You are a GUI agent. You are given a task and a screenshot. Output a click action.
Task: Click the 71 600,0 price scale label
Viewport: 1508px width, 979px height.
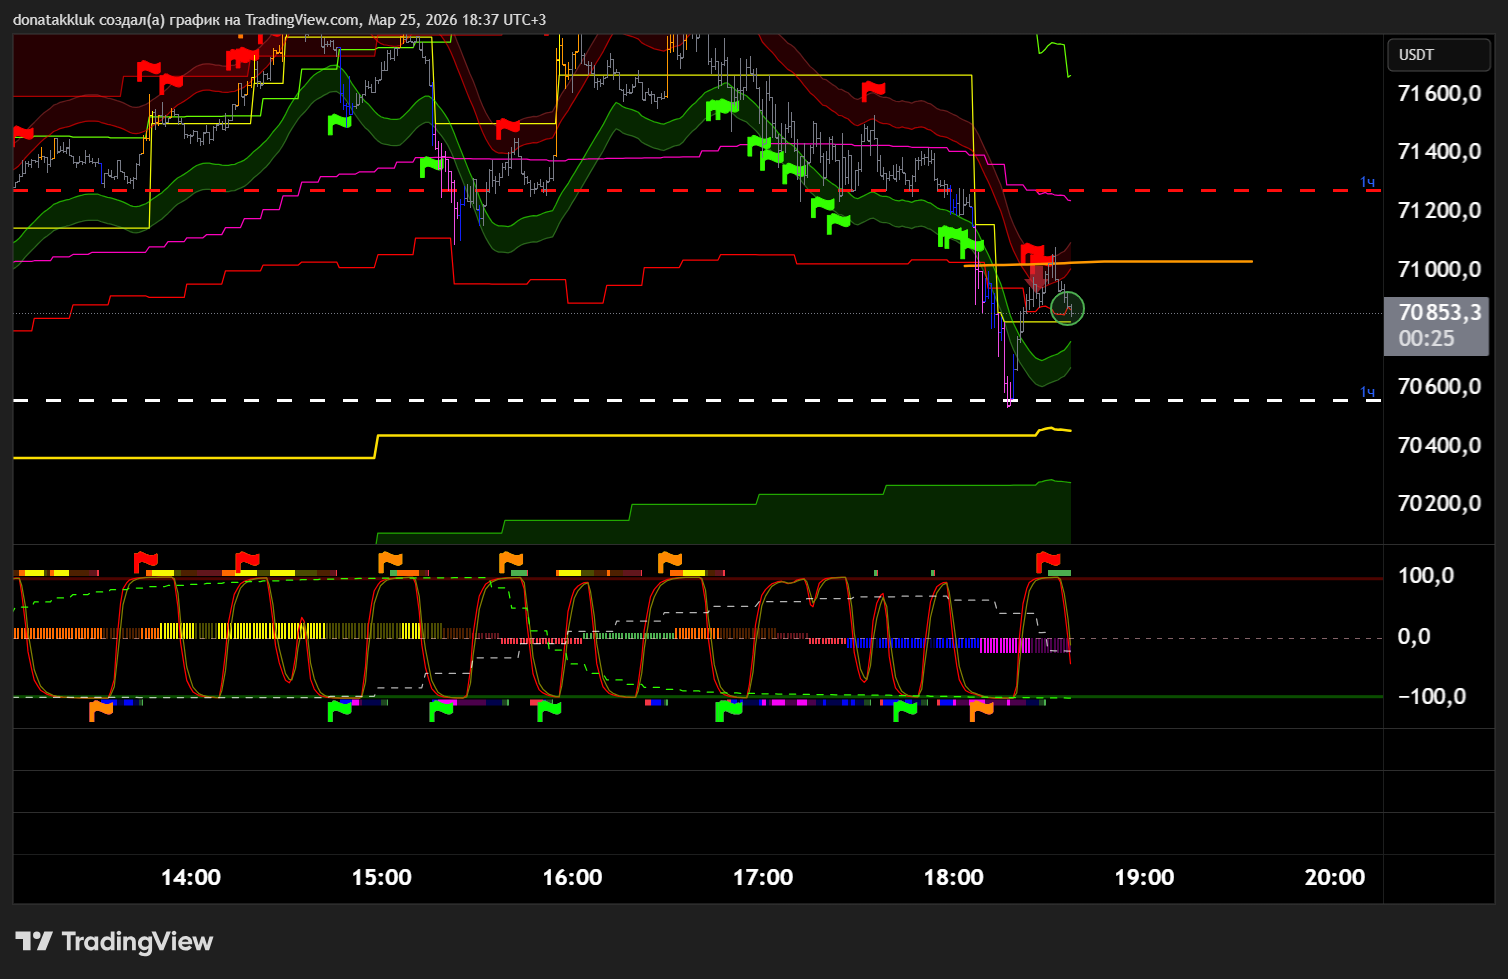[1438, 94]
